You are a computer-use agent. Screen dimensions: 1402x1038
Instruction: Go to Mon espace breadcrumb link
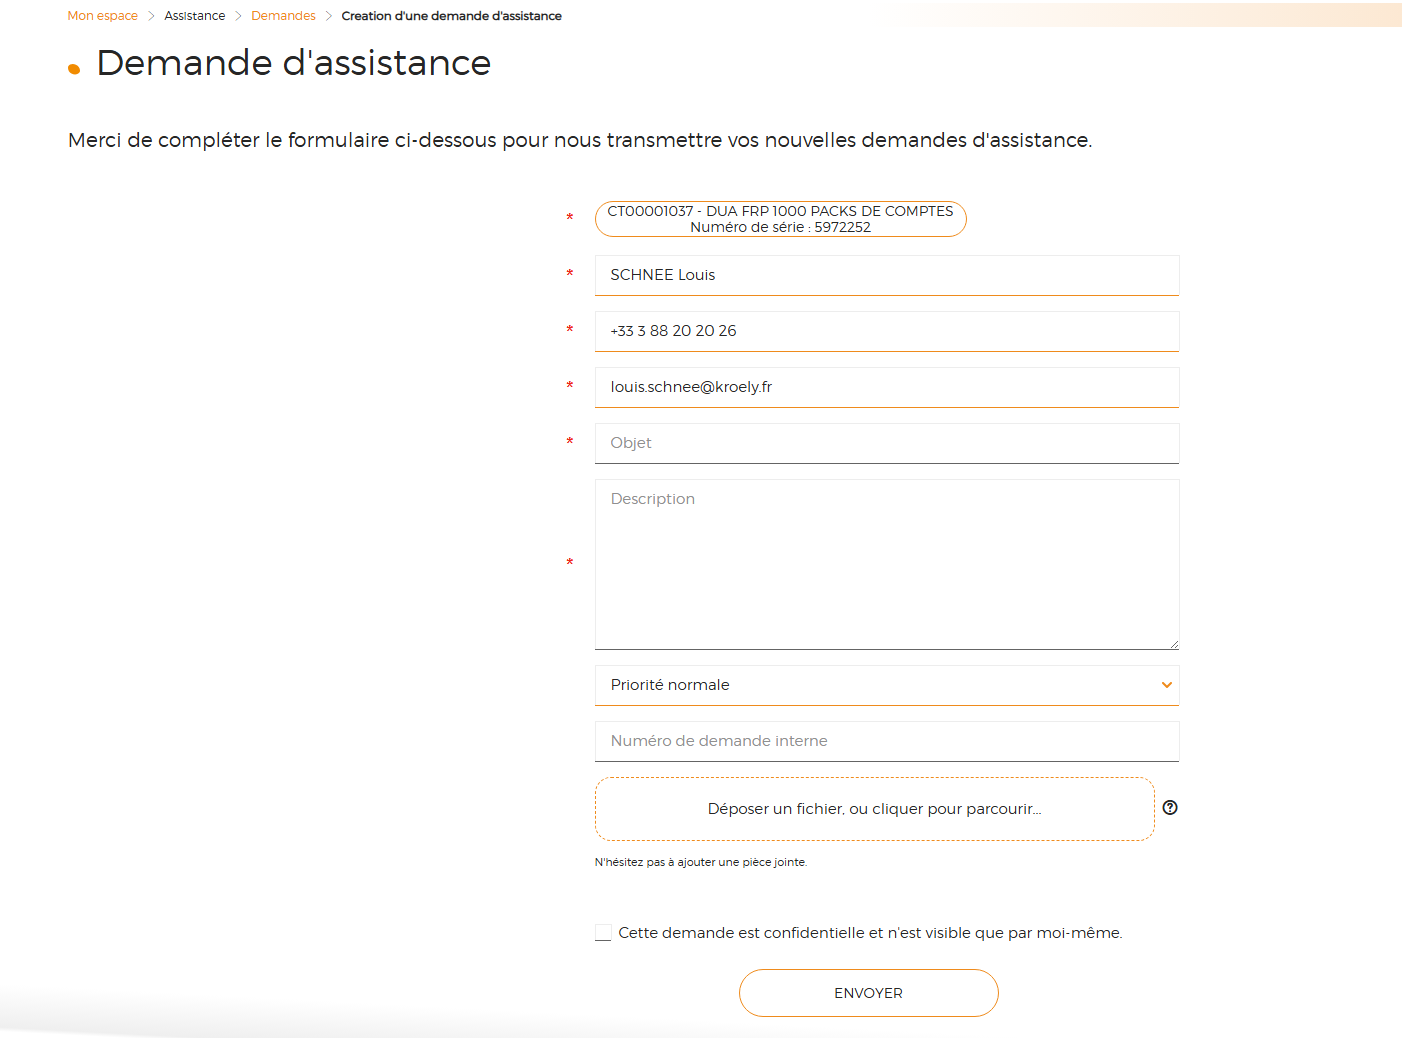(102, 16)
